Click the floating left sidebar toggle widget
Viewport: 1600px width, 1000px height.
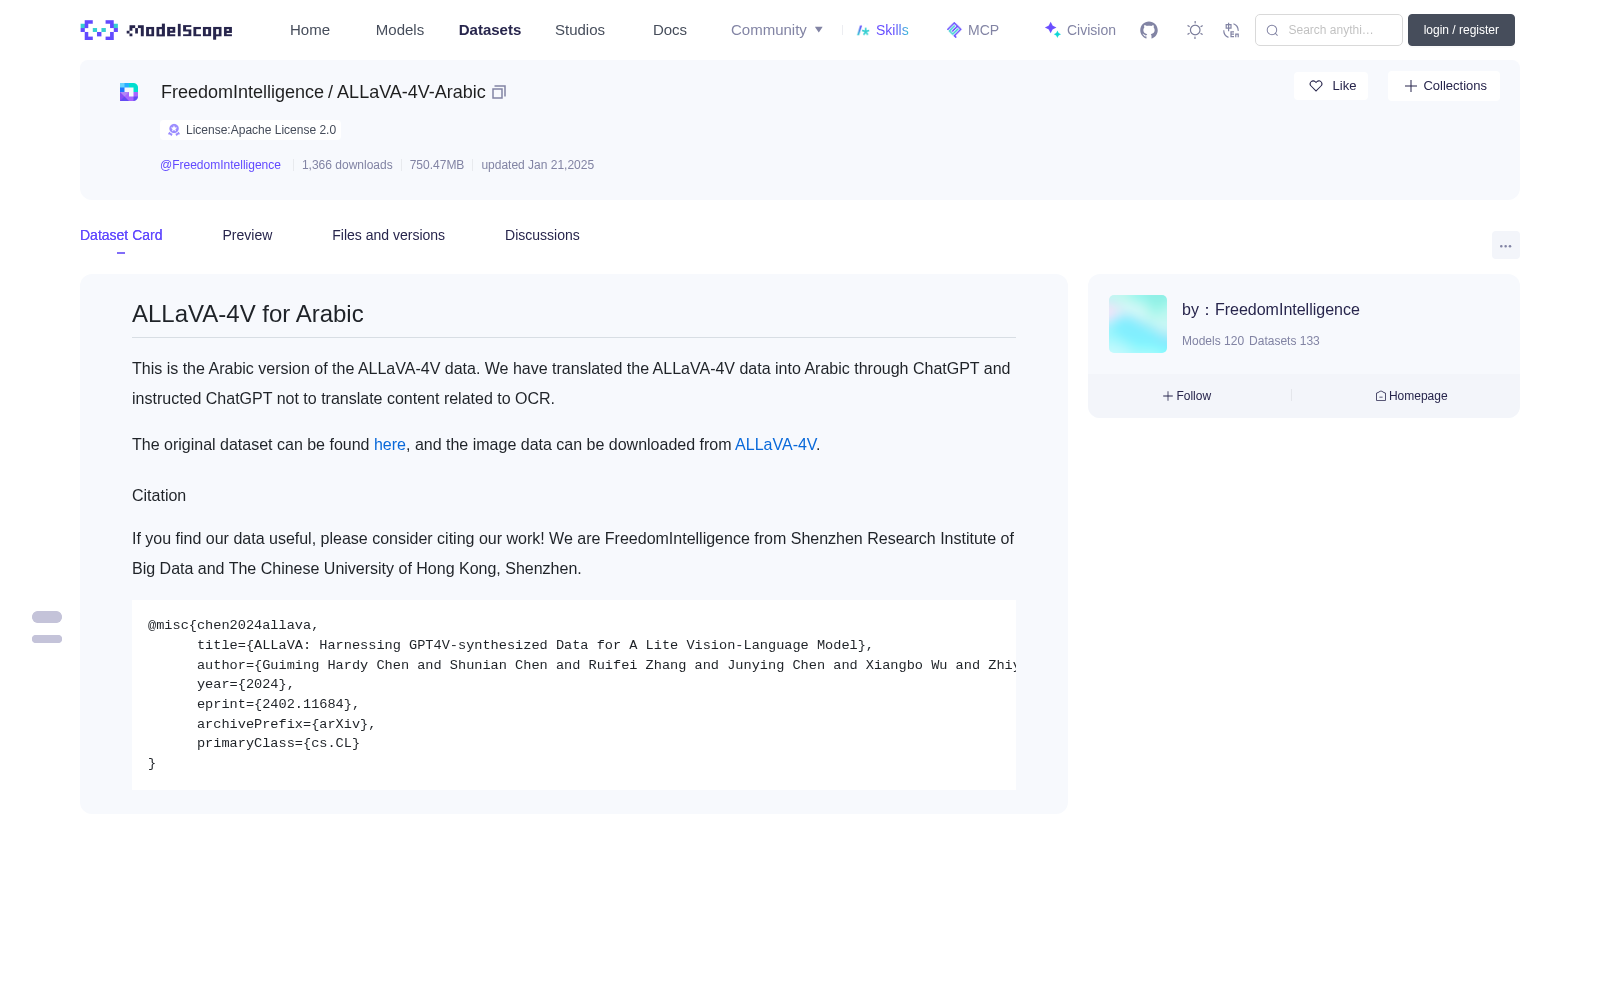pos(47,627)
